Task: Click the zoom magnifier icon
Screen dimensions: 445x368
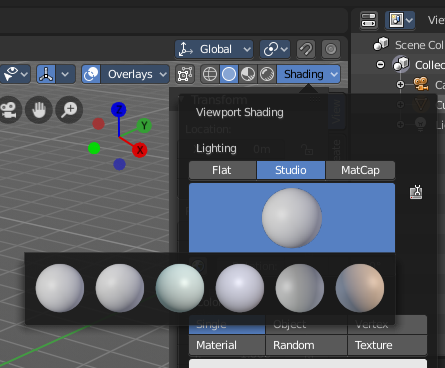Action: (x=69, y=110)
